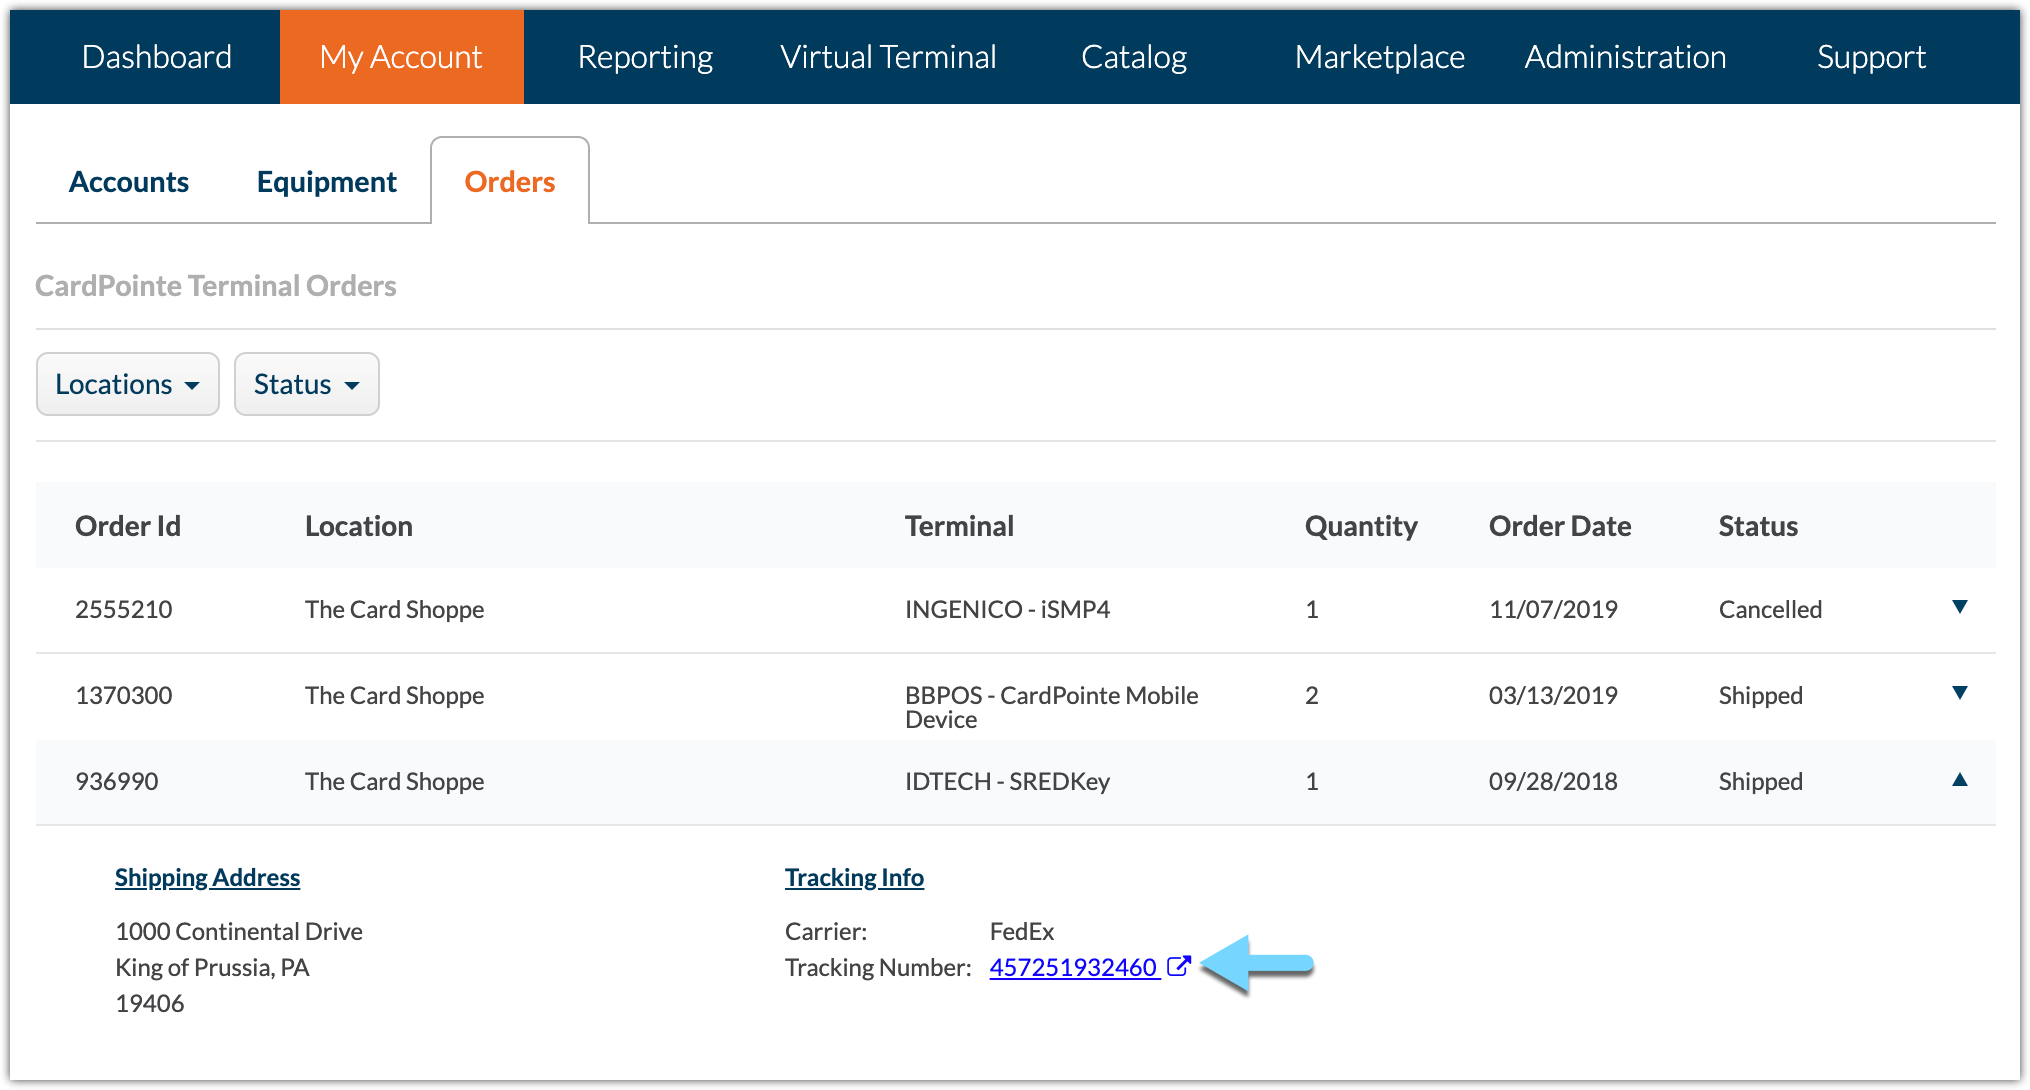
Task: Click The Card Shoppe in order 2555210 row
Action: coord(394,609)
